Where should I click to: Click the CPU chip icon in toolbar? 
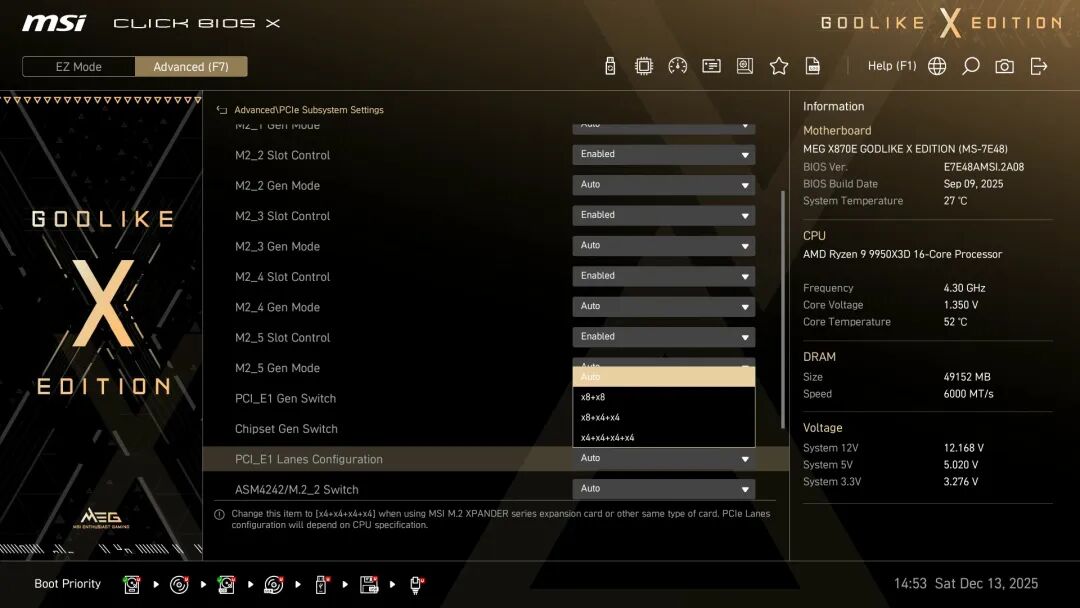[x=643, y=66]
